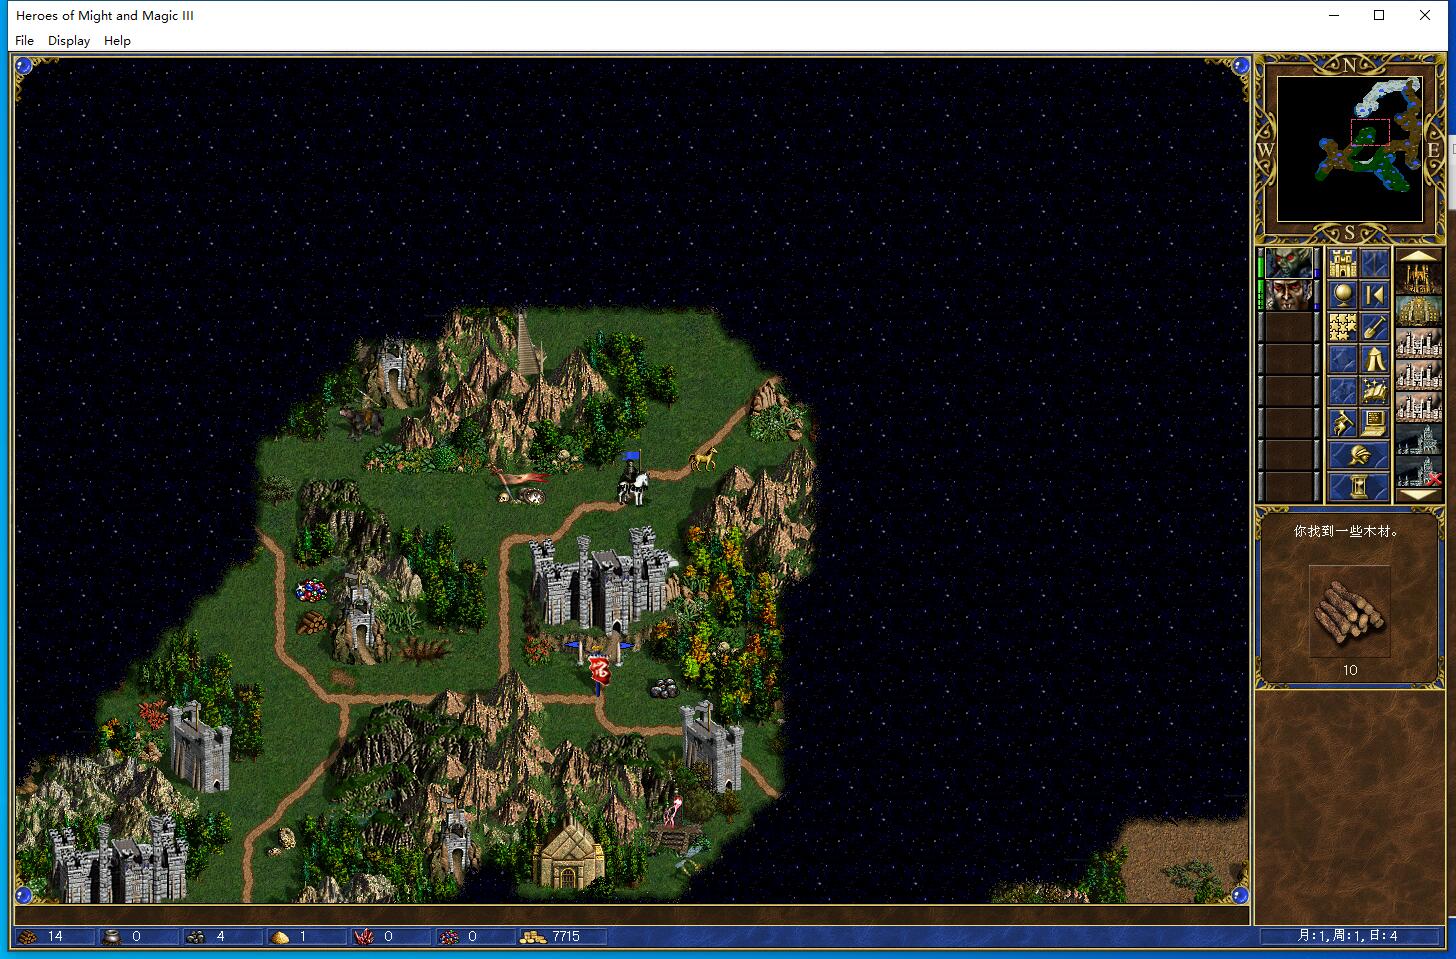Select the fourth town in the list
This screenshot has height=959, width=1456.
coord(1419,375)
